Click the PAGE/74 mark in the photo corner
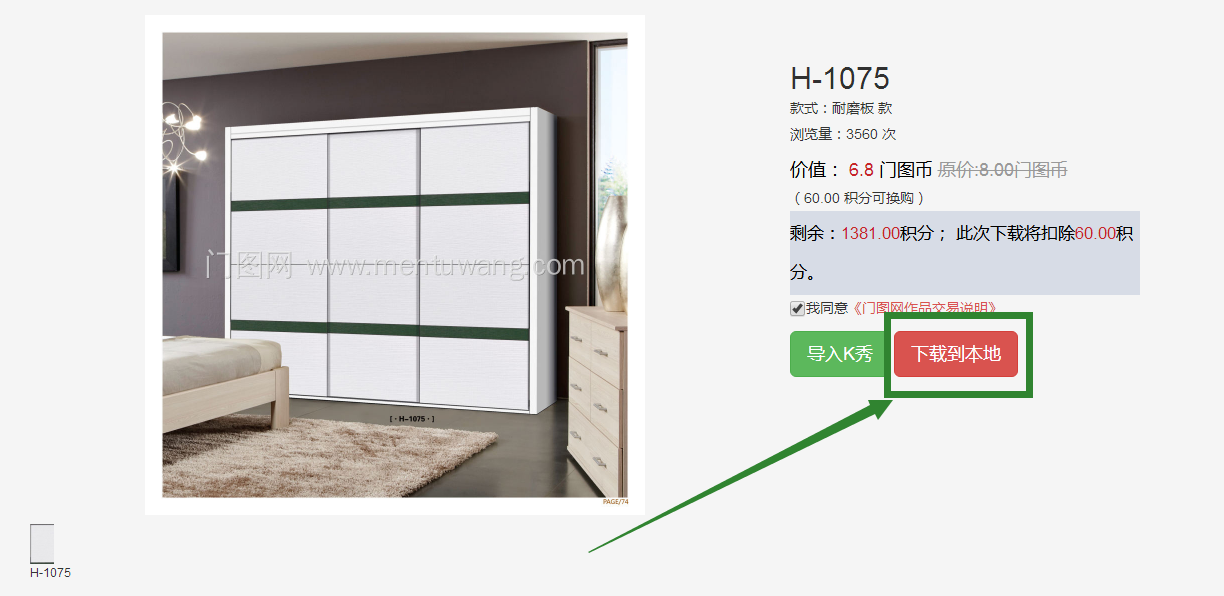The height and width of the screenshot is (596, 1224). [x=615, y=501]
